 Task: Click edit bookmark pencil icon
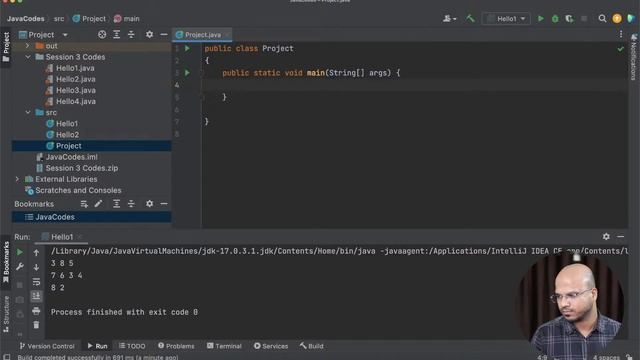tap(98, 204)
